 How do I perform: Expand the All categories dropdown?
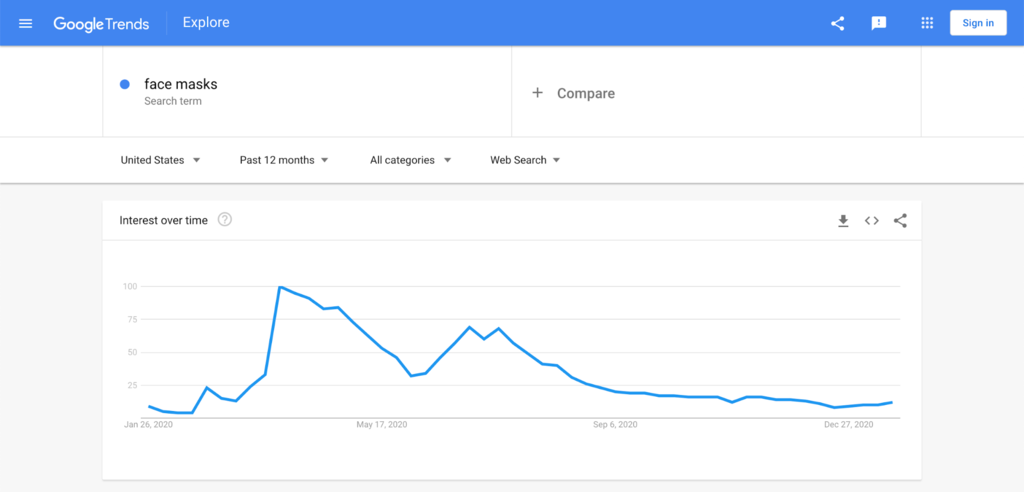(411, 160)
